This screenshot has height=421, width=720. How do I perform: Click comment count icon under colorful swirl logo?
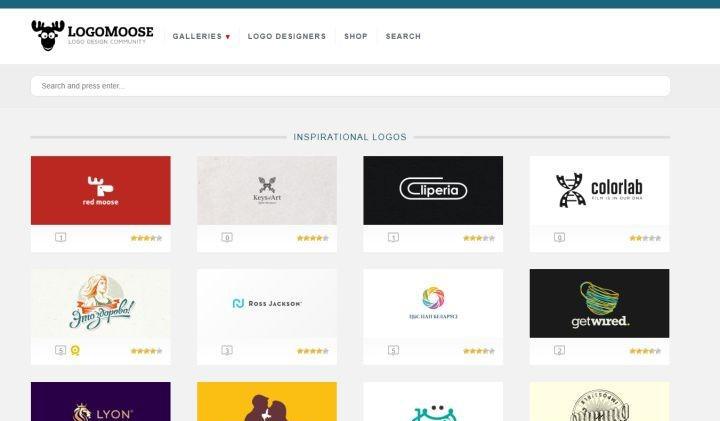(x=393, y=350)
